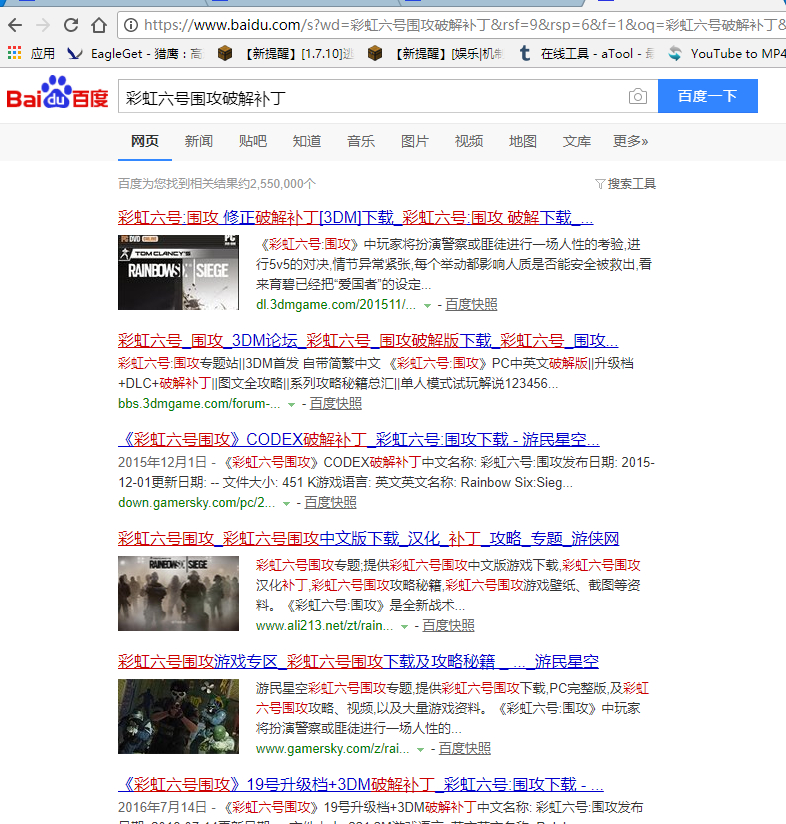This screenshot has width=786, height=824.
Task: Click the camera image search icon
Action: pos(637,96)
